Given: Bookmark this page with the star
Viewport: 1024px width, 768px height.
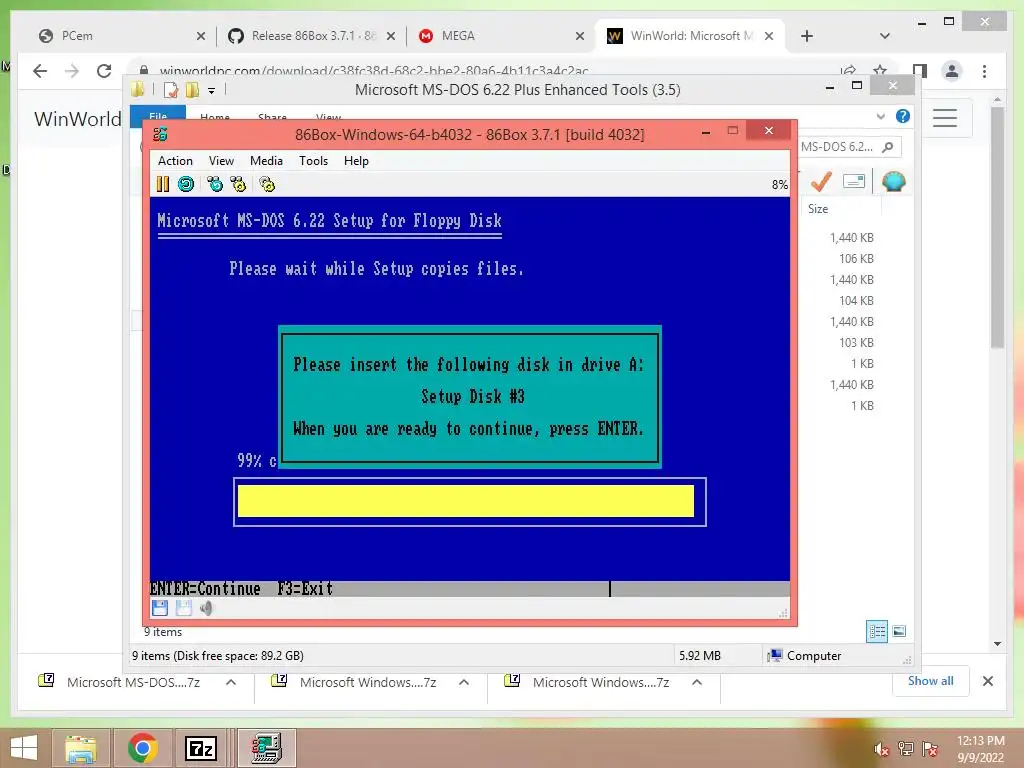Looking at the screenshot, I should click(x=880, y=71).
